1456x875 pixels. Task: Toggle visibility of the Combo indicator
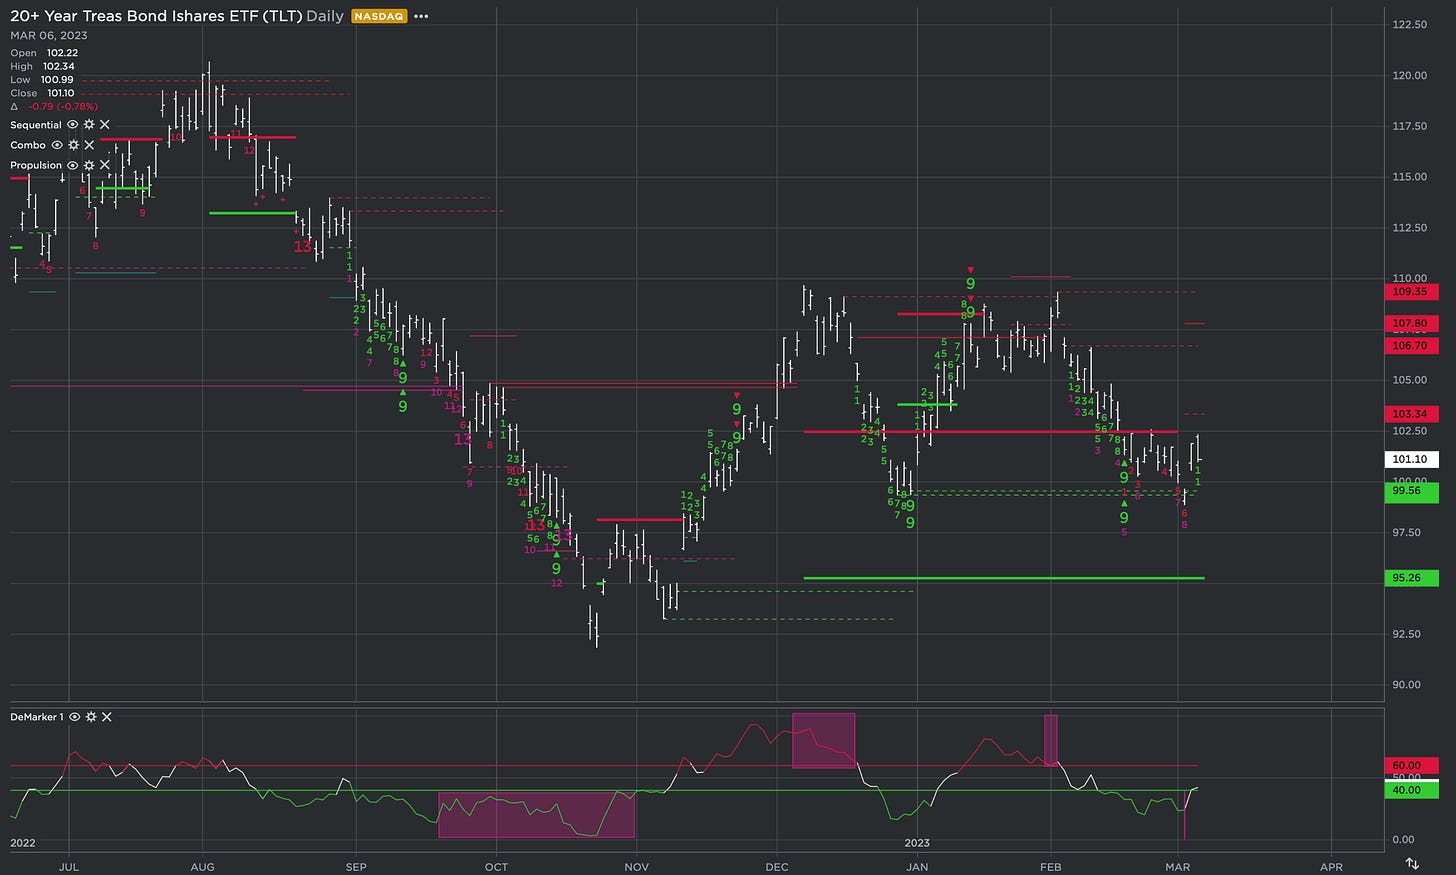(57, 145)
